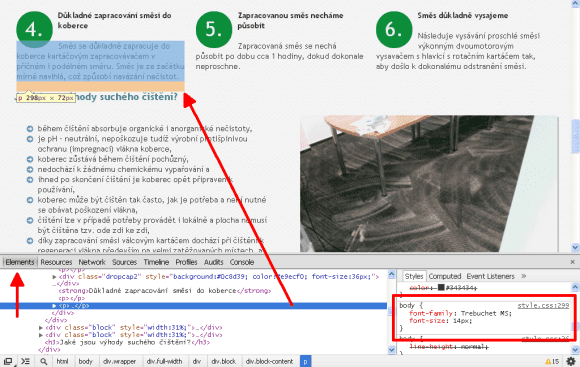
Task: Undock DevTools into separate window
Action: (x=8, y=361)
